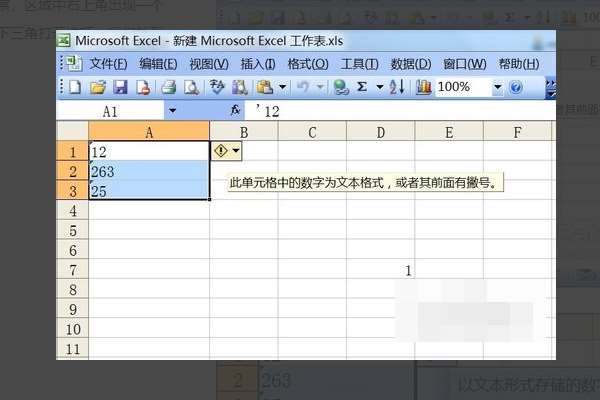Click cell A2 containing 263

tap(149, 171)
